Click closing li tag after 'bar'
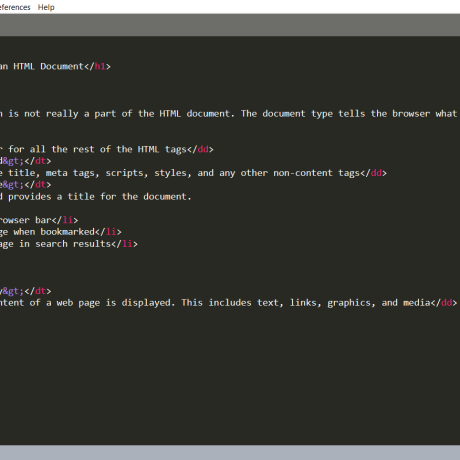 click(x=65, y=220)
